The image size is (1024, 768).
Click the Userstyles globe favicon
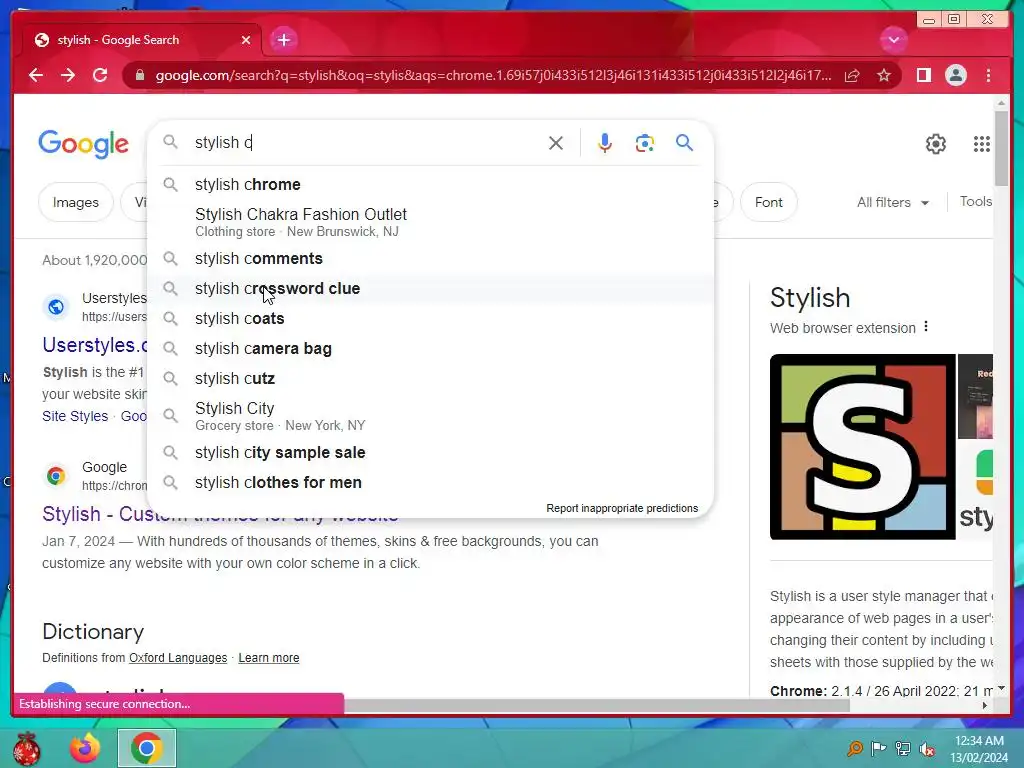(x=56, y=306)
